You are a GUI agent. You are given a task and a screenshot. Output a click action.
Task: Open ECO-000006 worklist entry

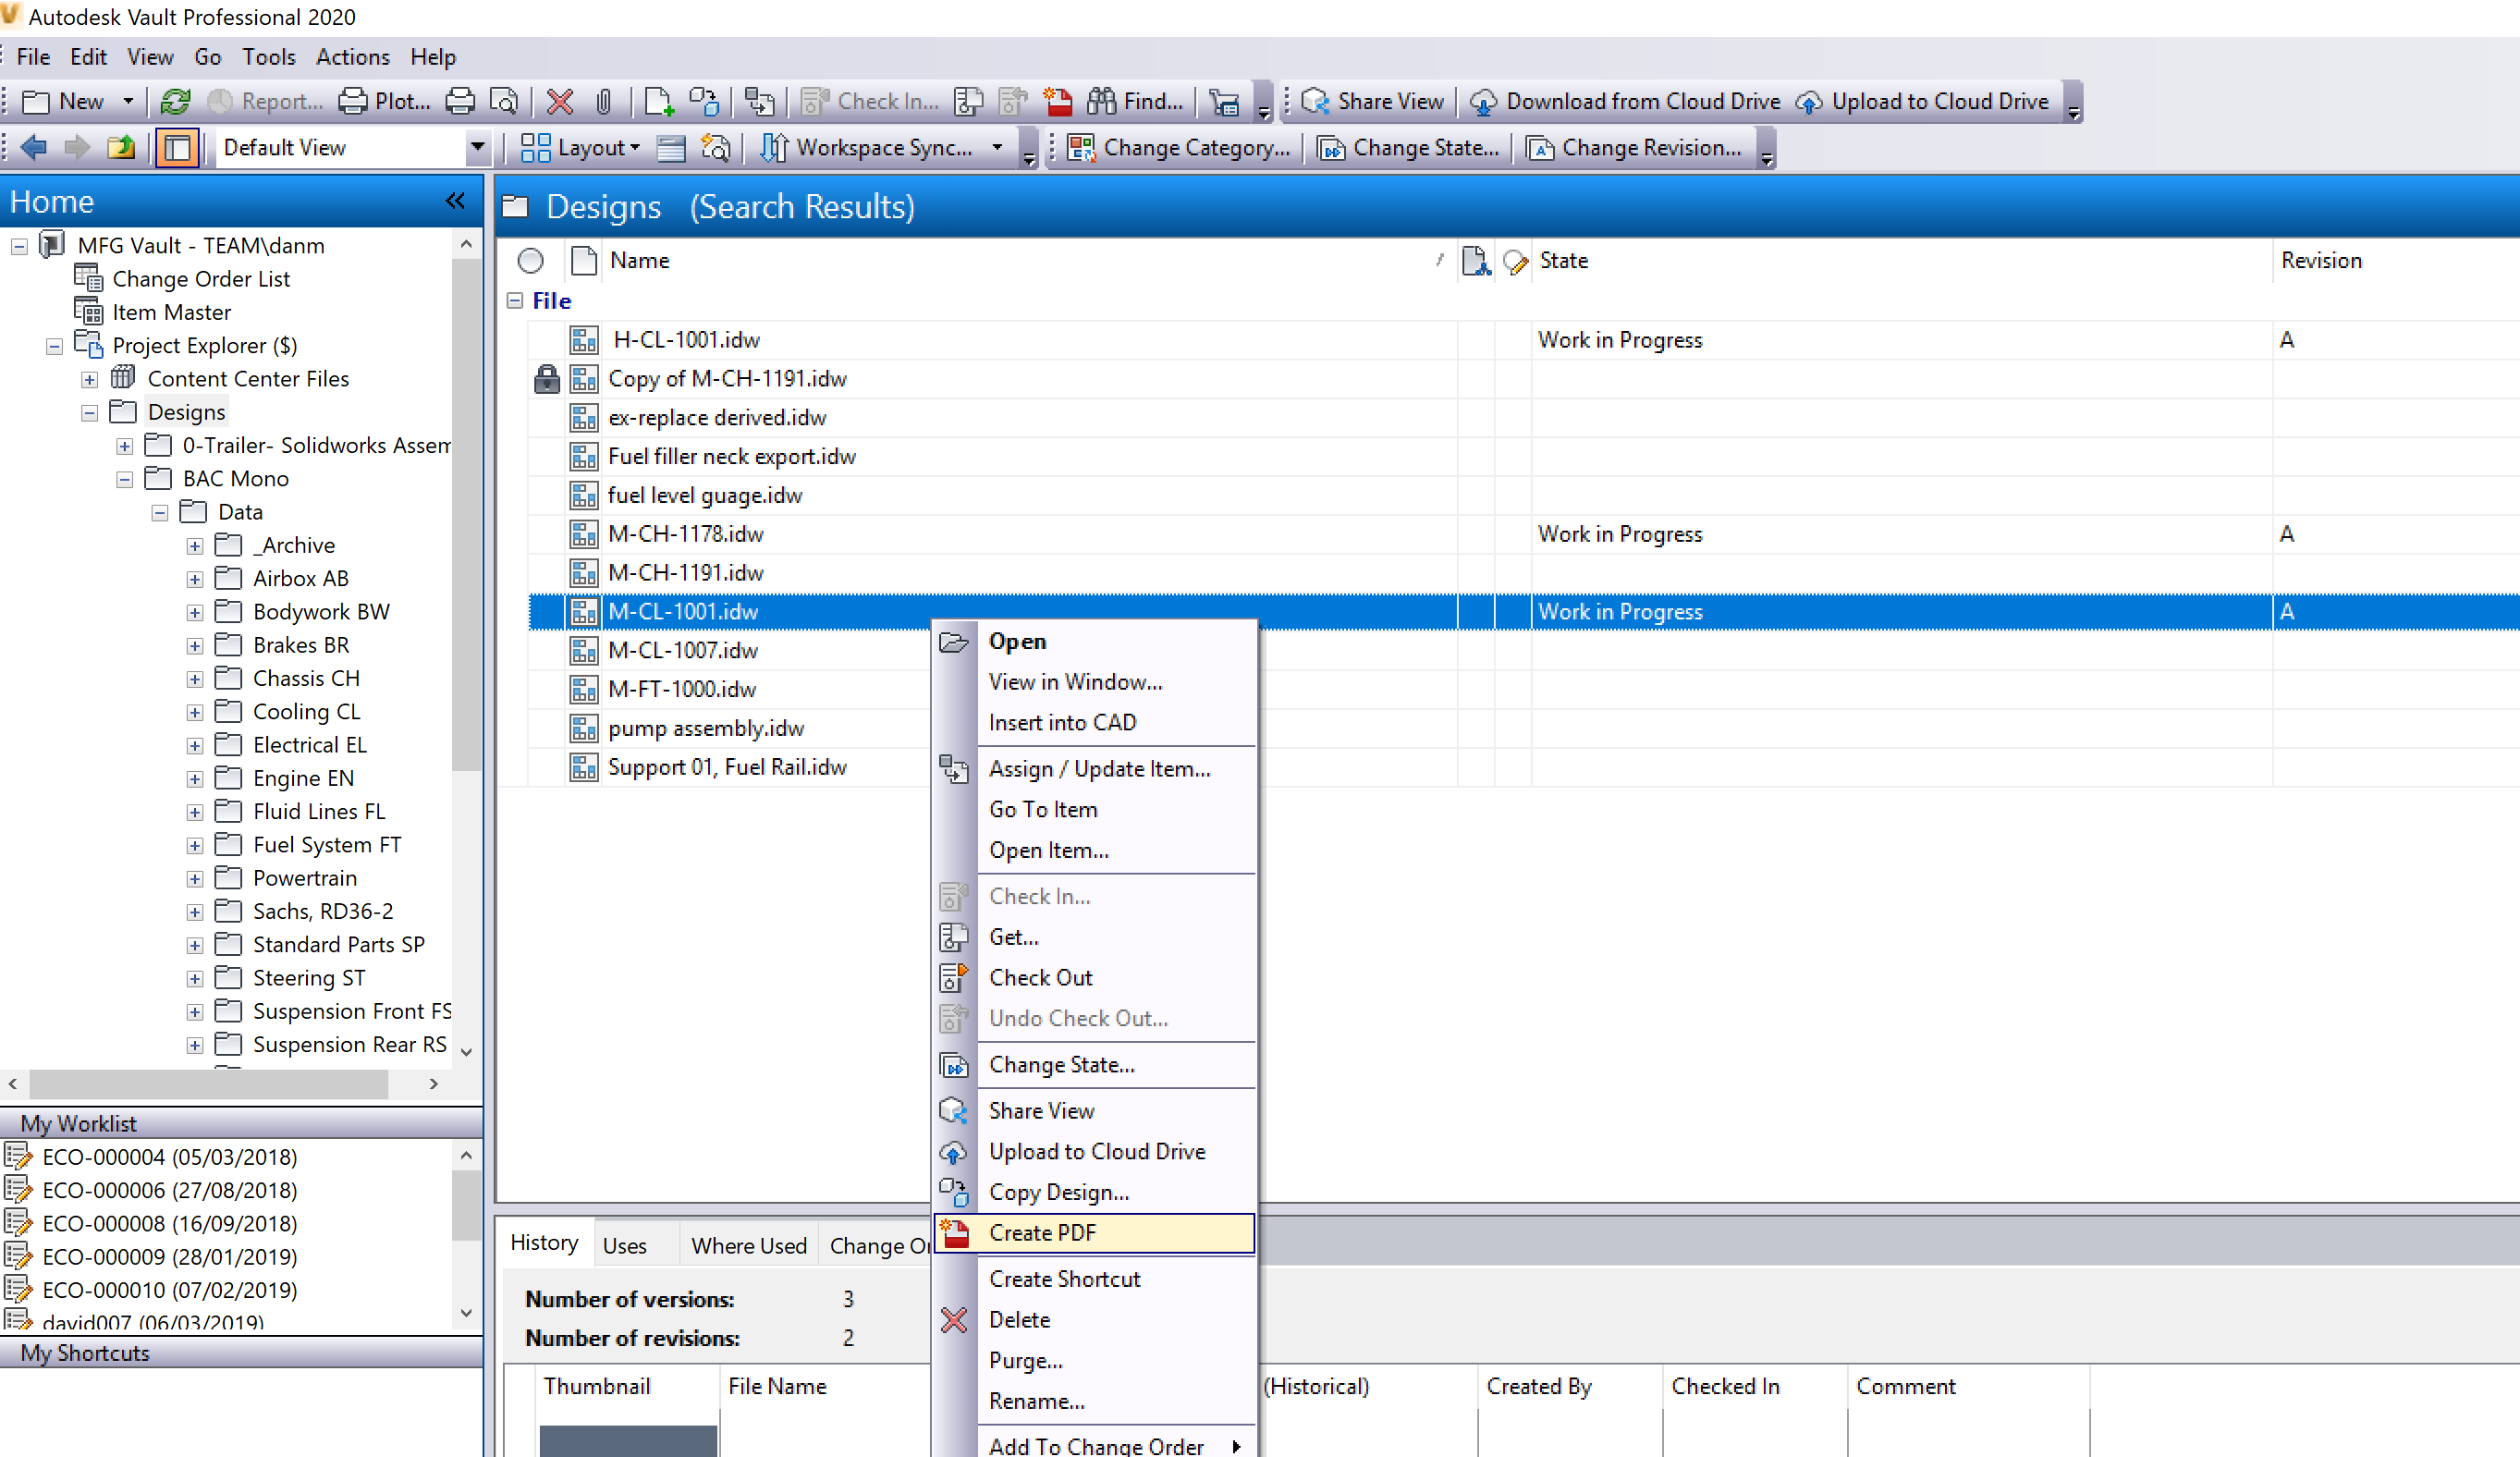pyautogui.click(x=169, y=1190)
